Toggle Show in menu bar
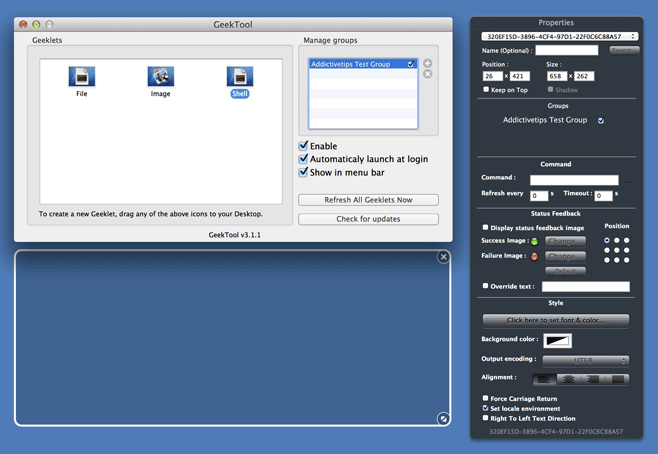 tap(303, 172)
